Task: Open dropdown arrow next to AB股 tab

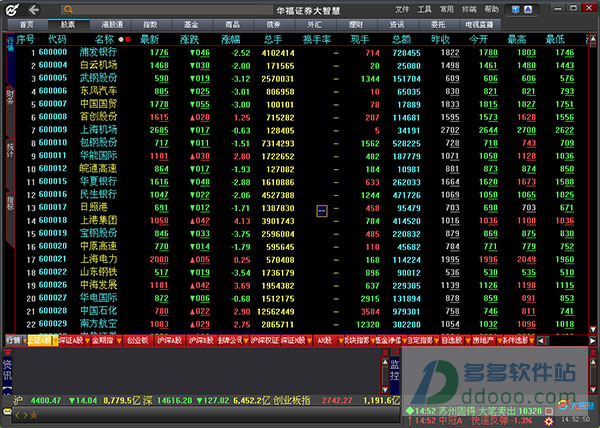Action: 340,340
